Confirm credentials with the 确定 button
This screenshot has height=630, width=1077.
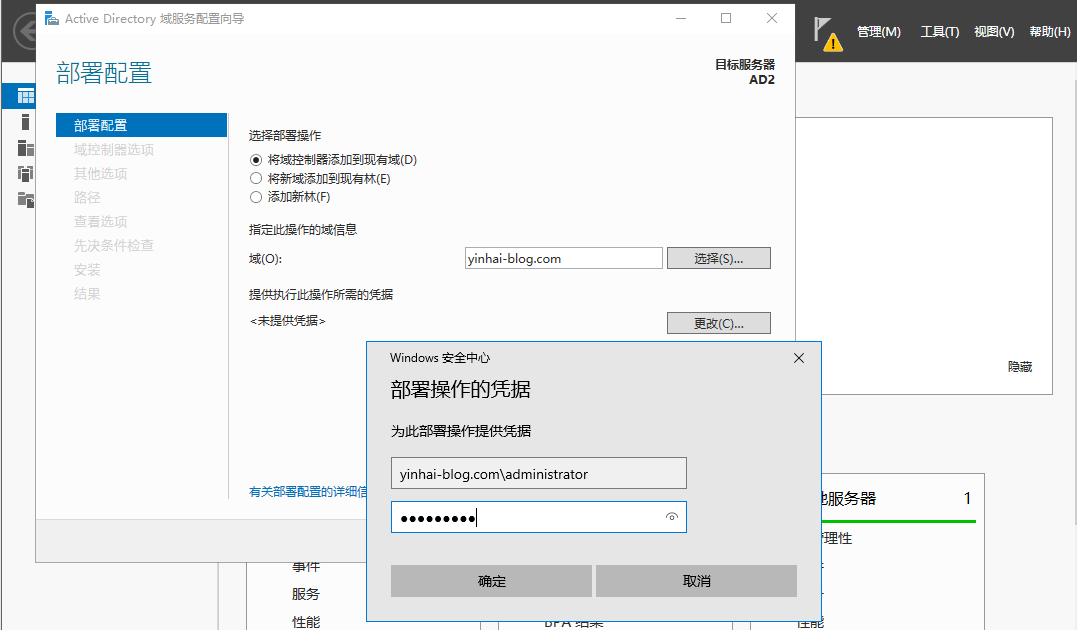point(491,581)
